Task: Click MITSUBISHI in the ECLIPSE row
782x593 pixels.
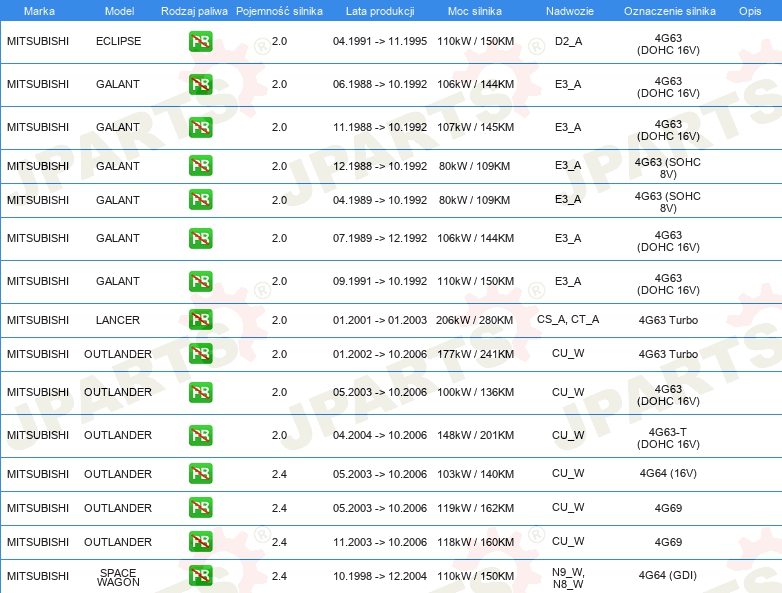Action: (x=38, y=41)
